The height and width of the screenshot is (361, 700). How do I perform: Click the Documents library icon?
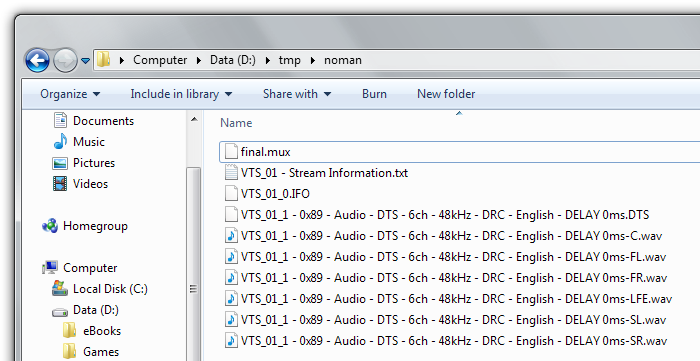tap(60, 120)
